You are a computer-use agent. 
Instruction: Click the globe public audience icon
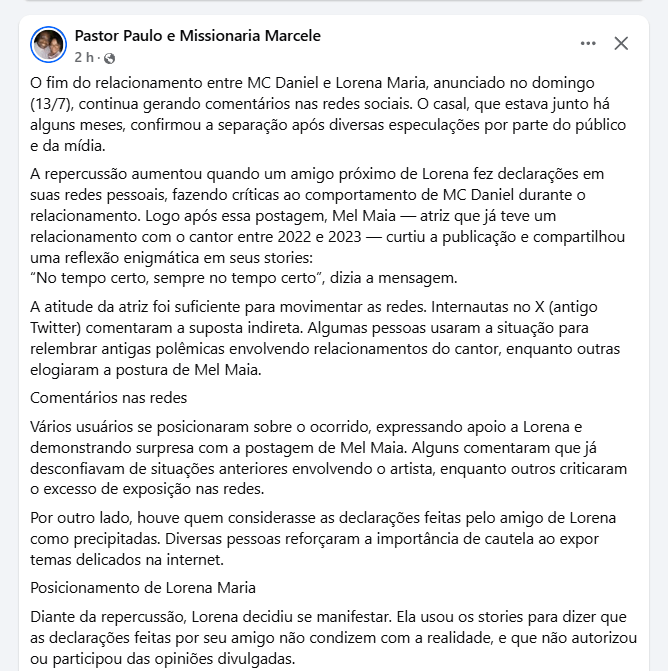pos(110,58)
